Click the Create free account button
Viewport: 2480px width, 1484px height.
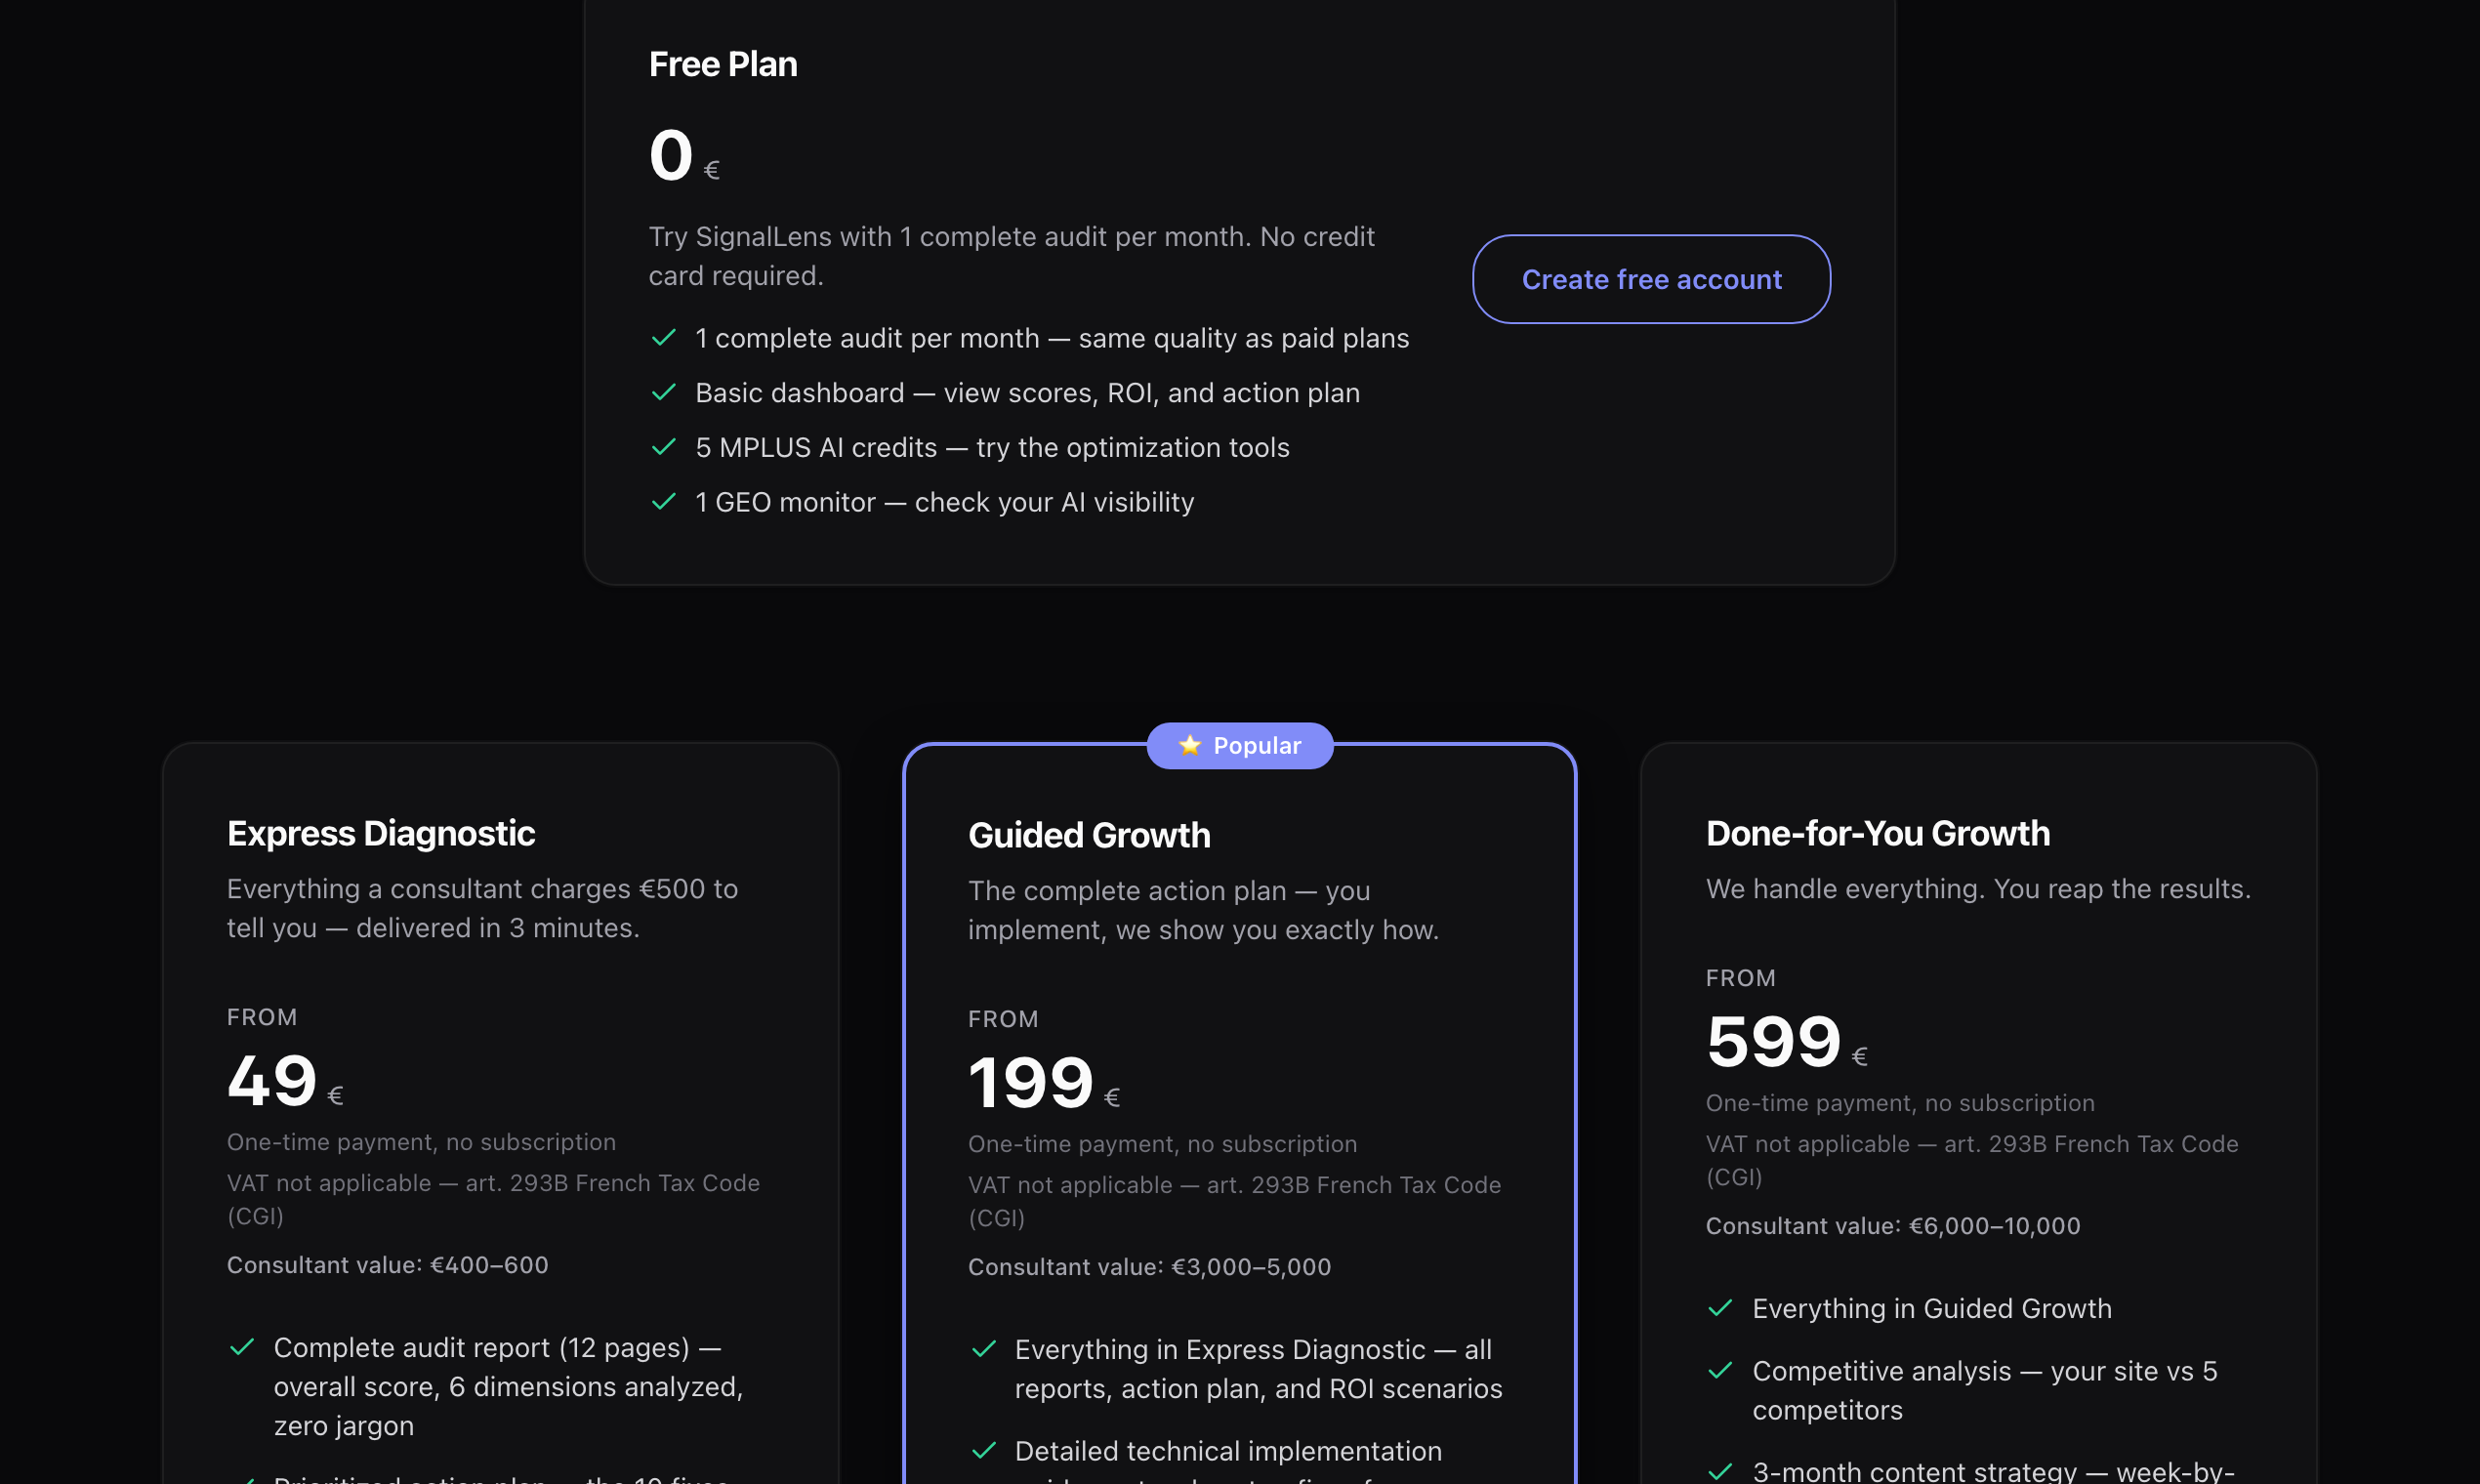(x=1651, y=279)
